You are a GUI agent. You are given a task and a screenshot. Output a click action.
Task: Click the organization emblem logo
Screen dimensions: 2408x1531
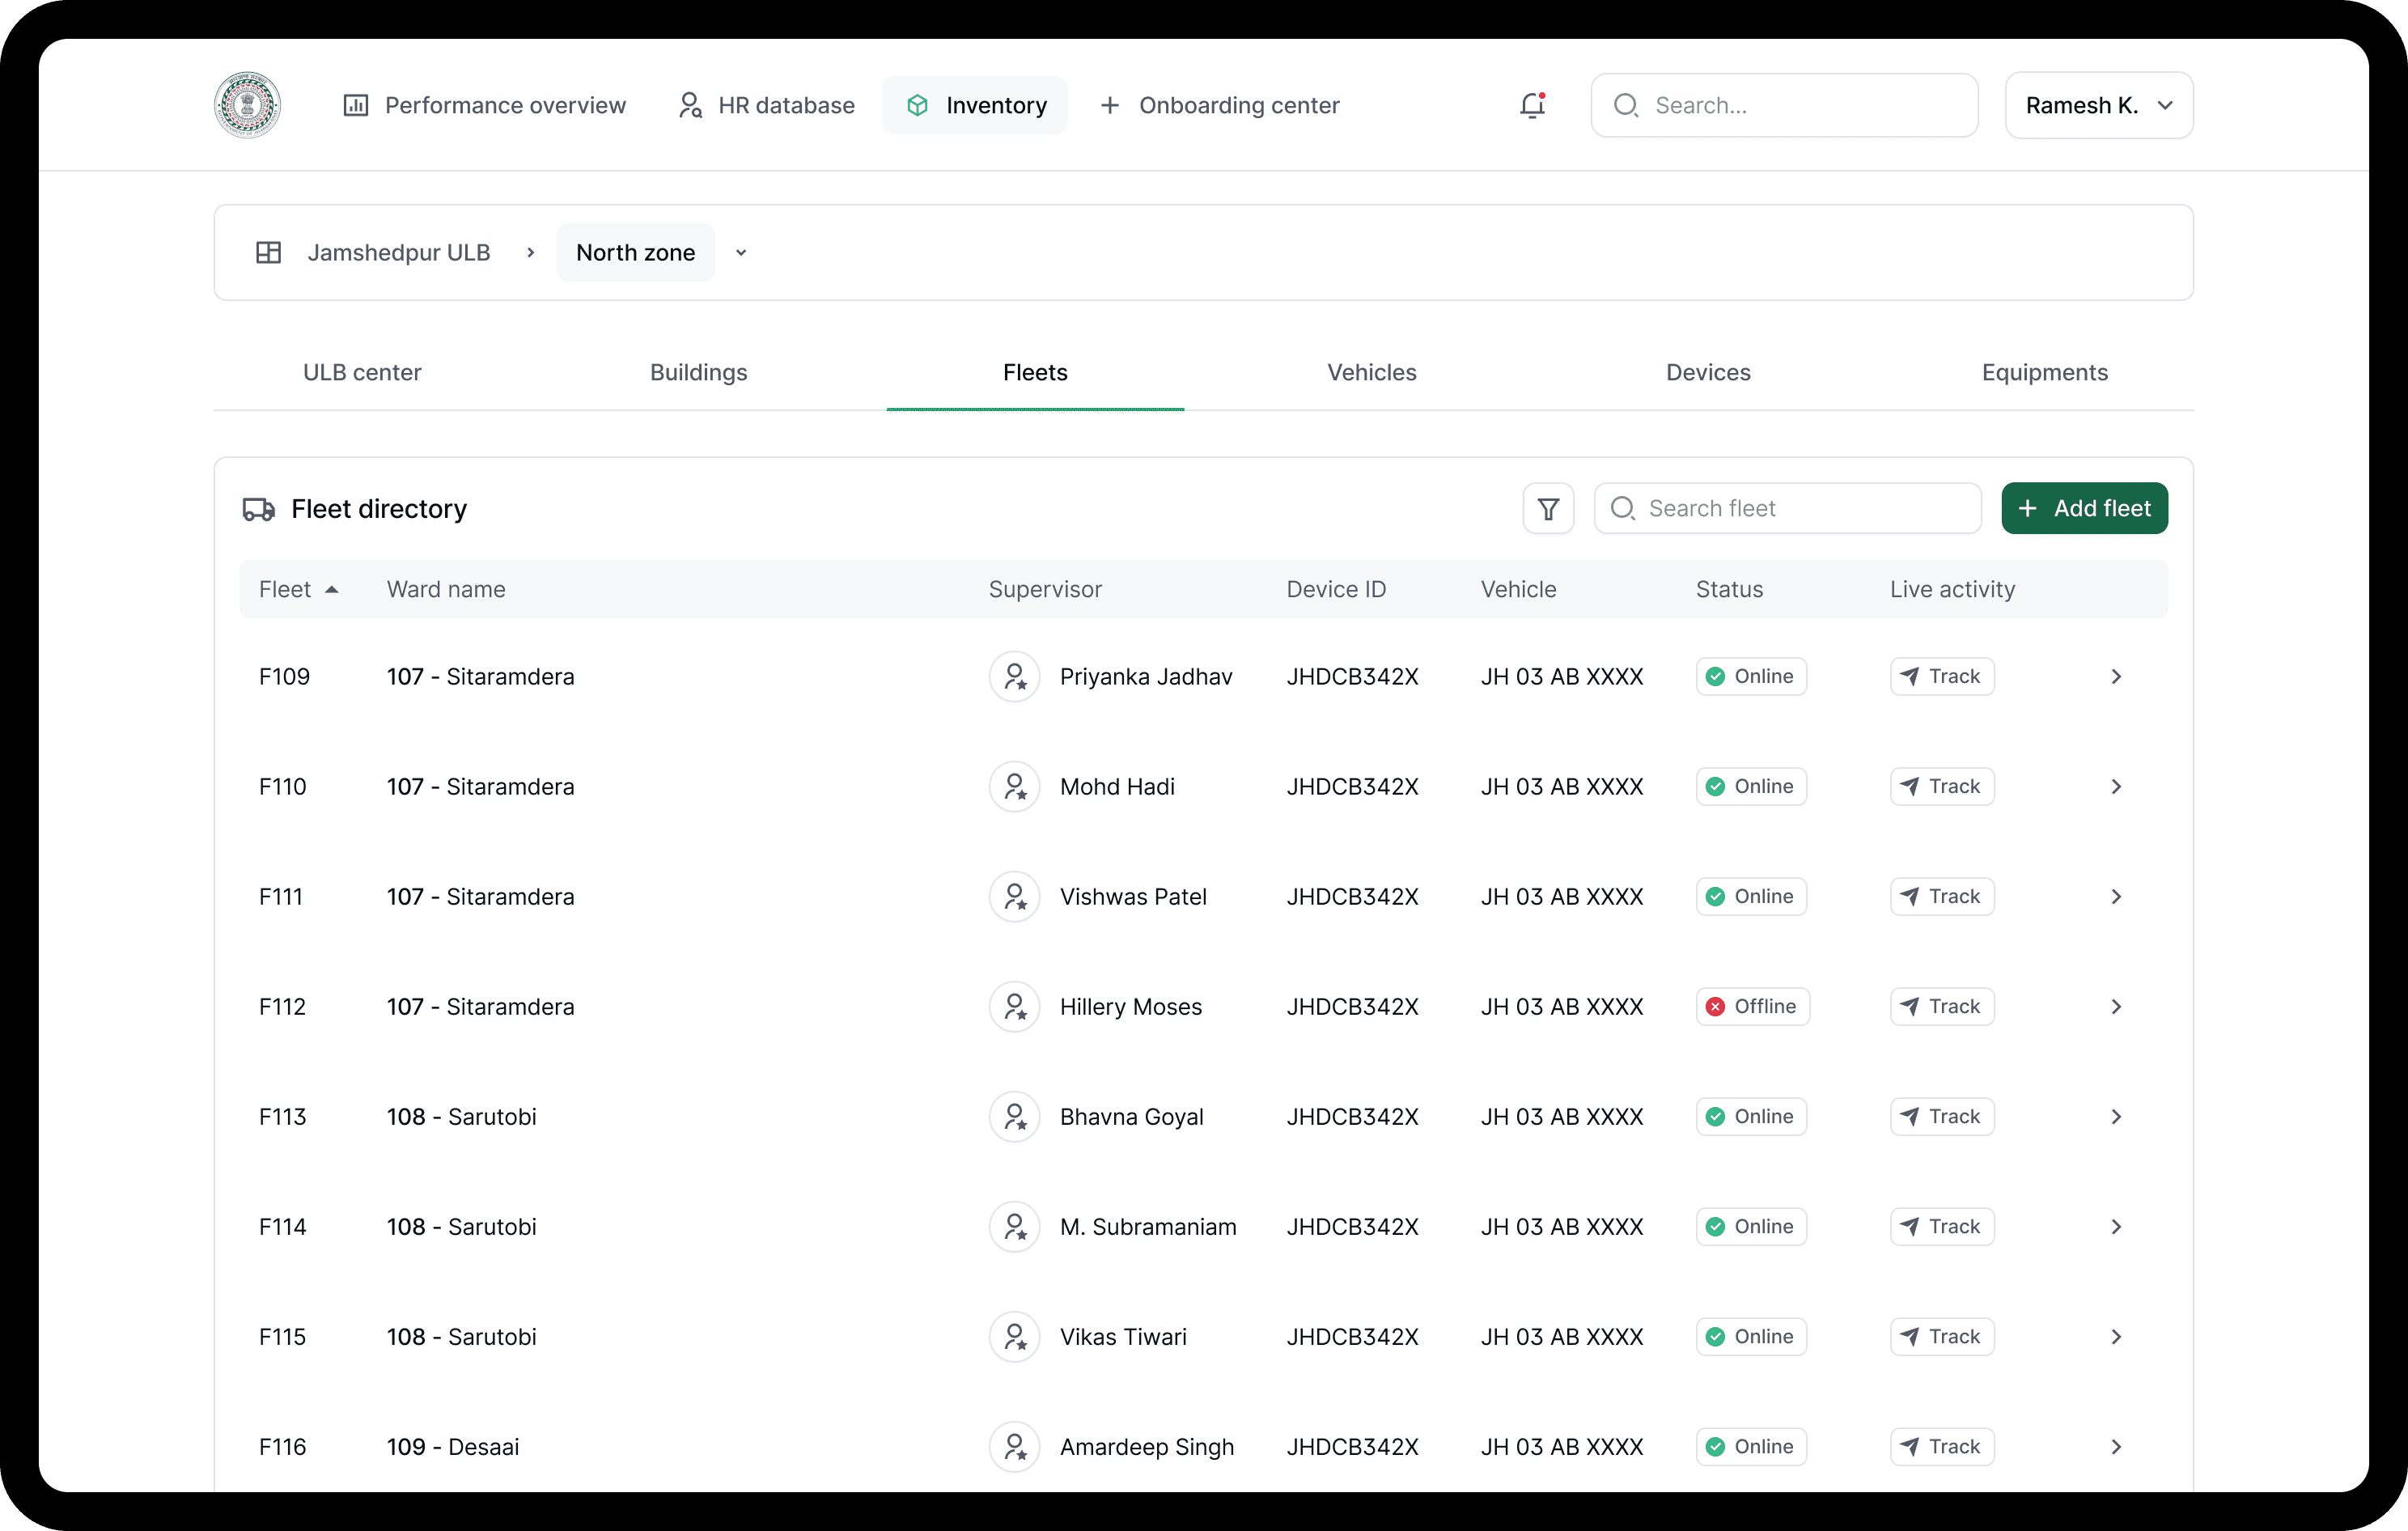[247, 105]
